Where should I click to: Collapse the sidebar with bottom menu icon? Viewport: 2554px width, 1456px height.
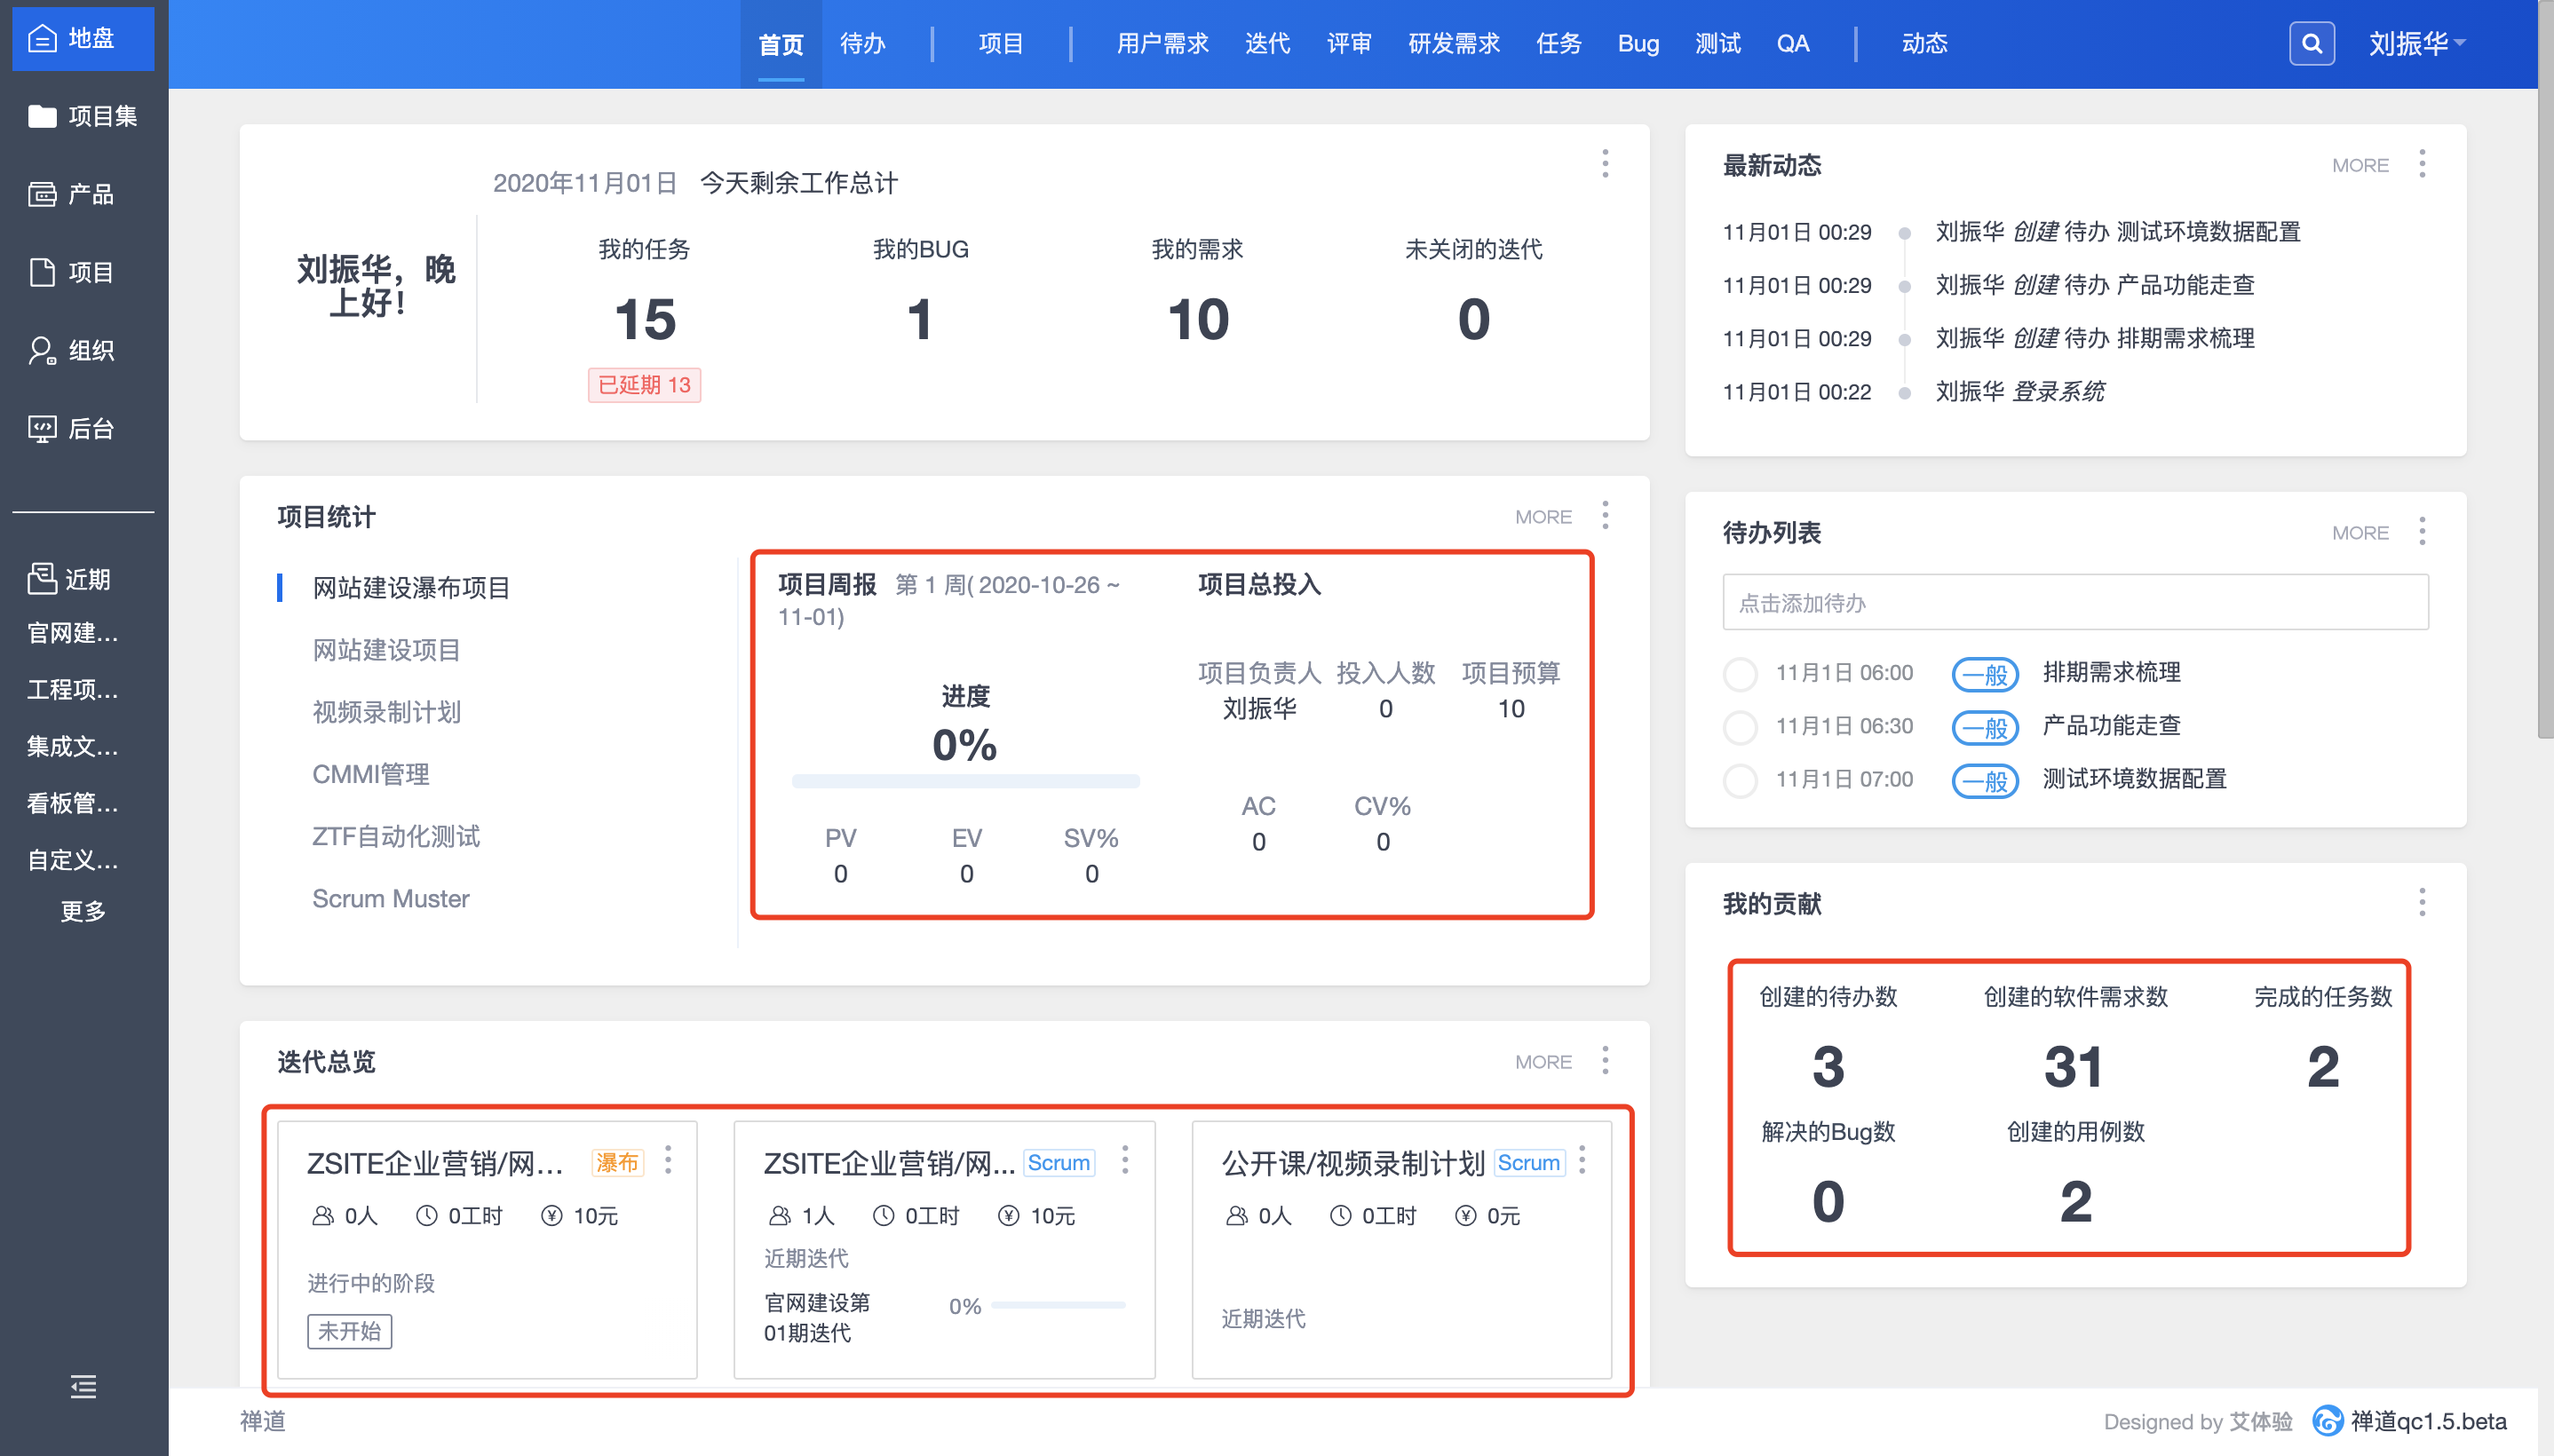tap(83, 1386)
